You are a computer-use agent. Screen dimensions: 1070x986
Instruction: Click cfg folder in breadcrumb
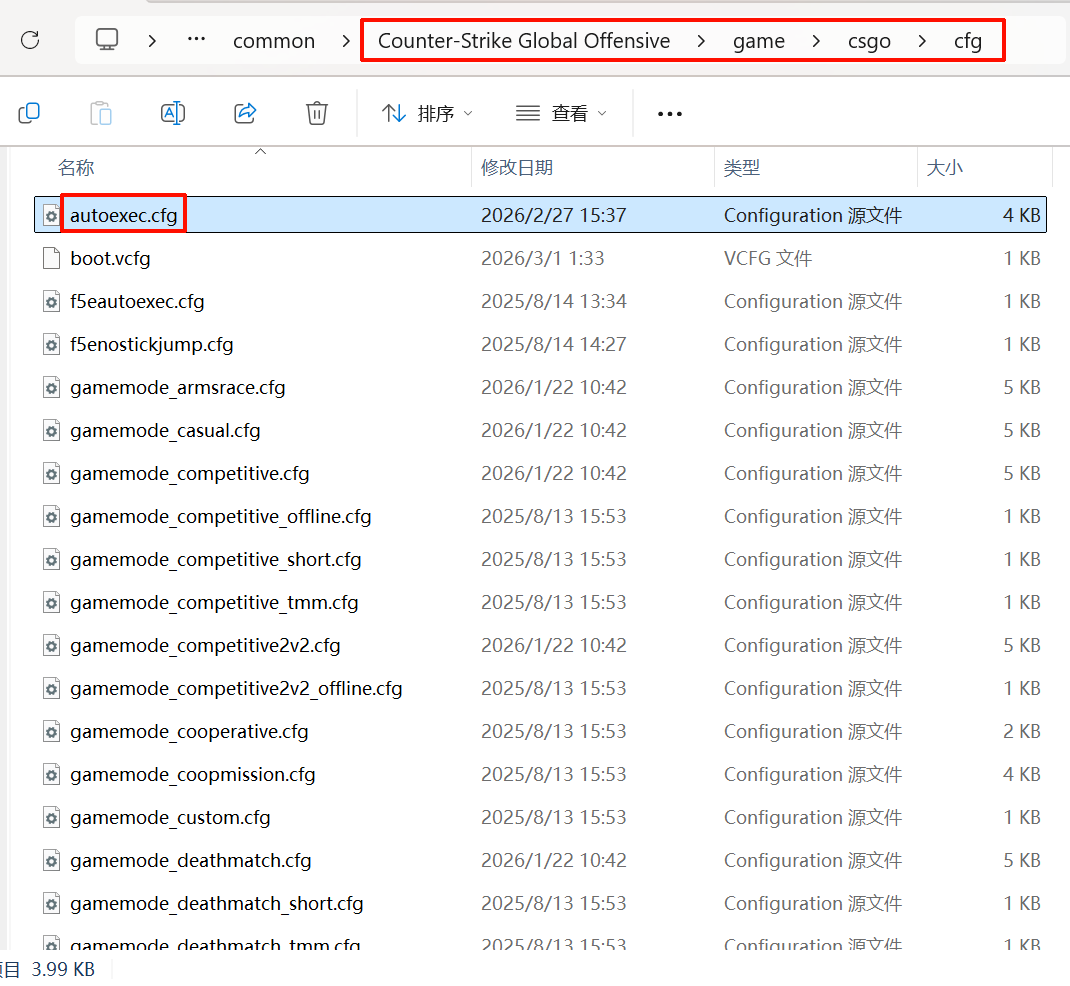[967, 41]
